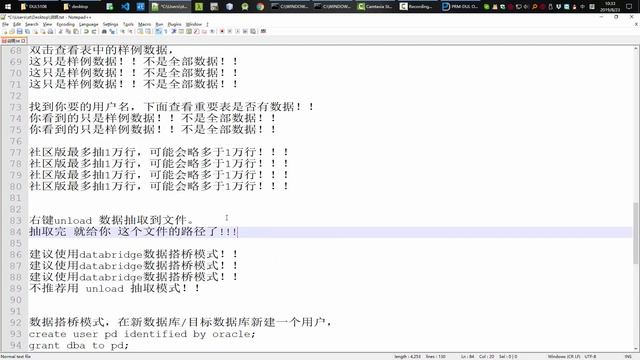Open the ? help menu
640x360 pixels.
click(207, 24)
